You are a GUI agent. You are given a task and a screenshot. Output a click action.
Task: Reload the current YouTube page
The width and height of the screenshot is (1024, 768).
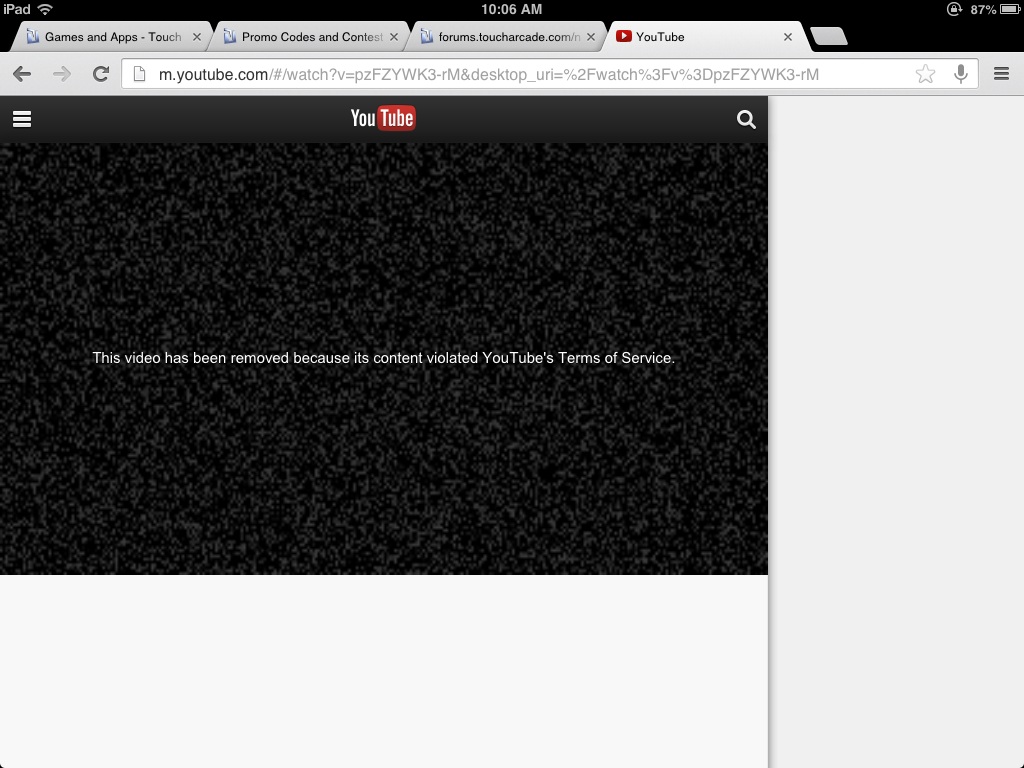[100, 74]
